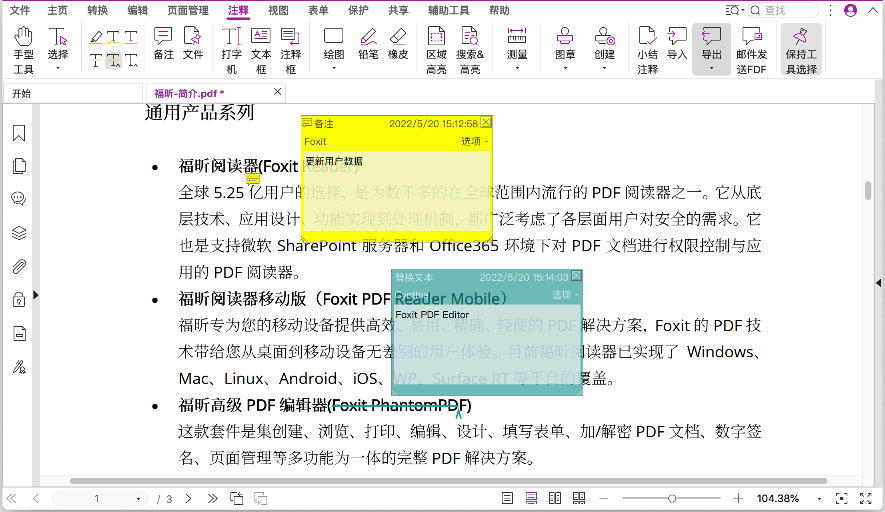Switch to continuous facing view mode
Image resolution: width=885 pixels, height=512 pixels.
(579, 498)
